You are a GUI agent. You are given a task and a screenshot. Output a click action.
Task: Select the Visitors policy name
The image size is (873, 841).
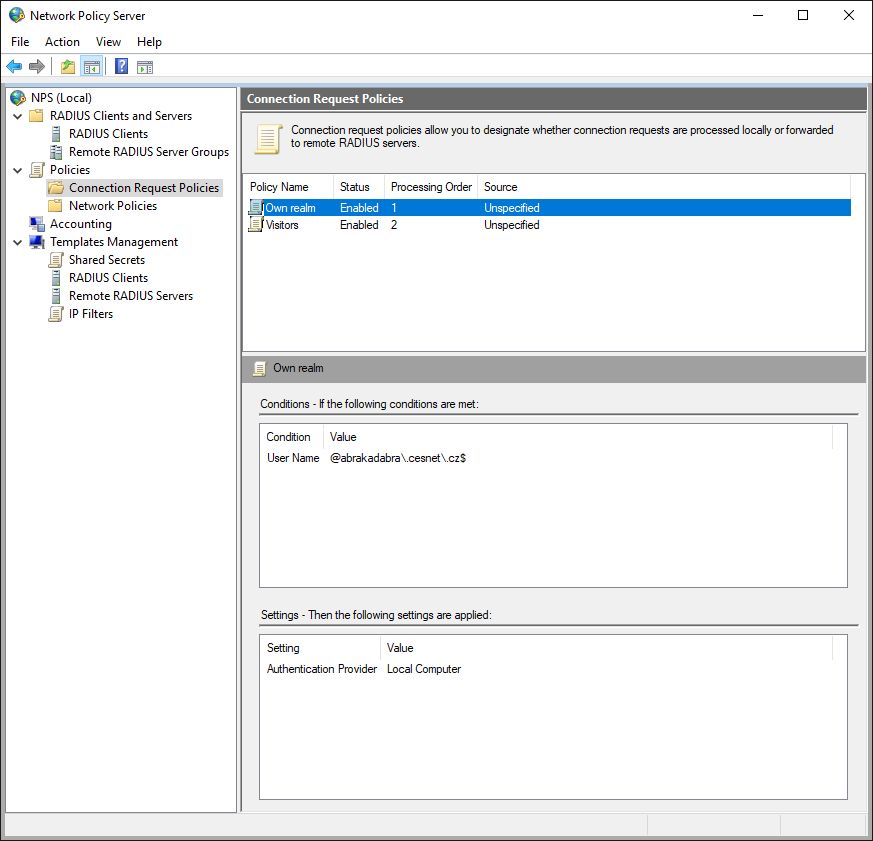click(282, 225)
